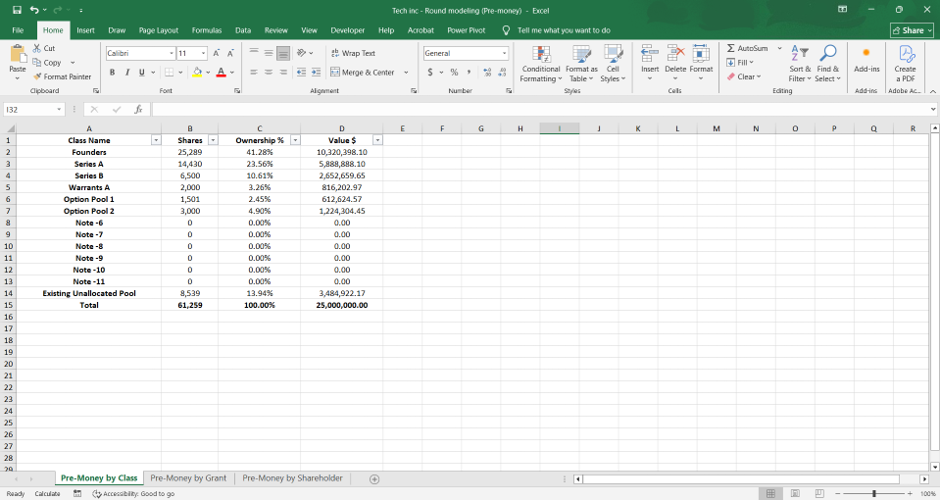Add a new sheet with plus button

tap(374, 478)
